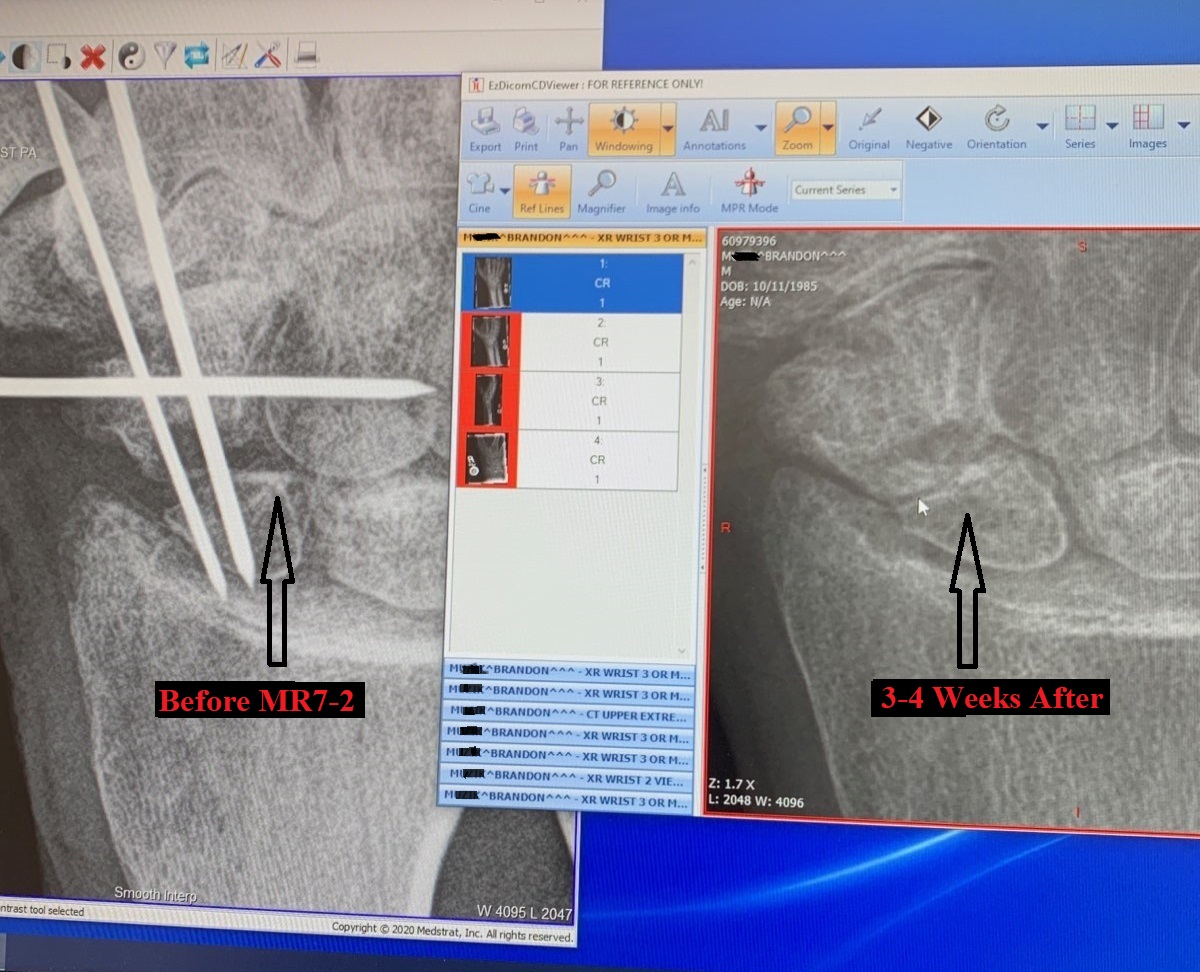Click the printer icon in Medstrat toolbar
1200x972 pixels.
(306, 54)
